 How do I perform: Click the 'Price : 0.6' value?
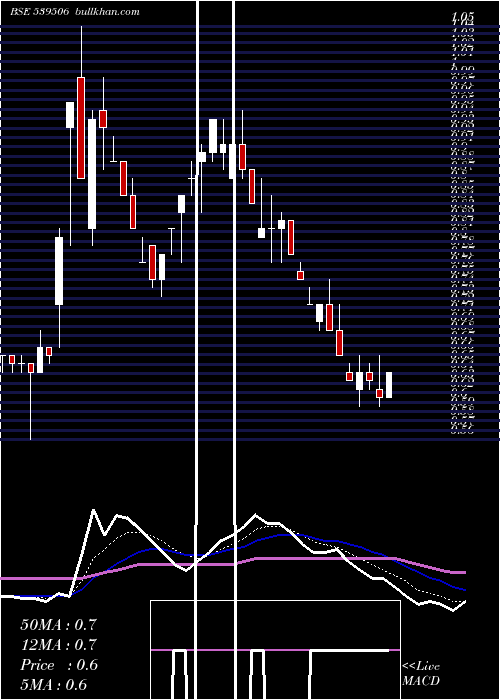[59, 665]
